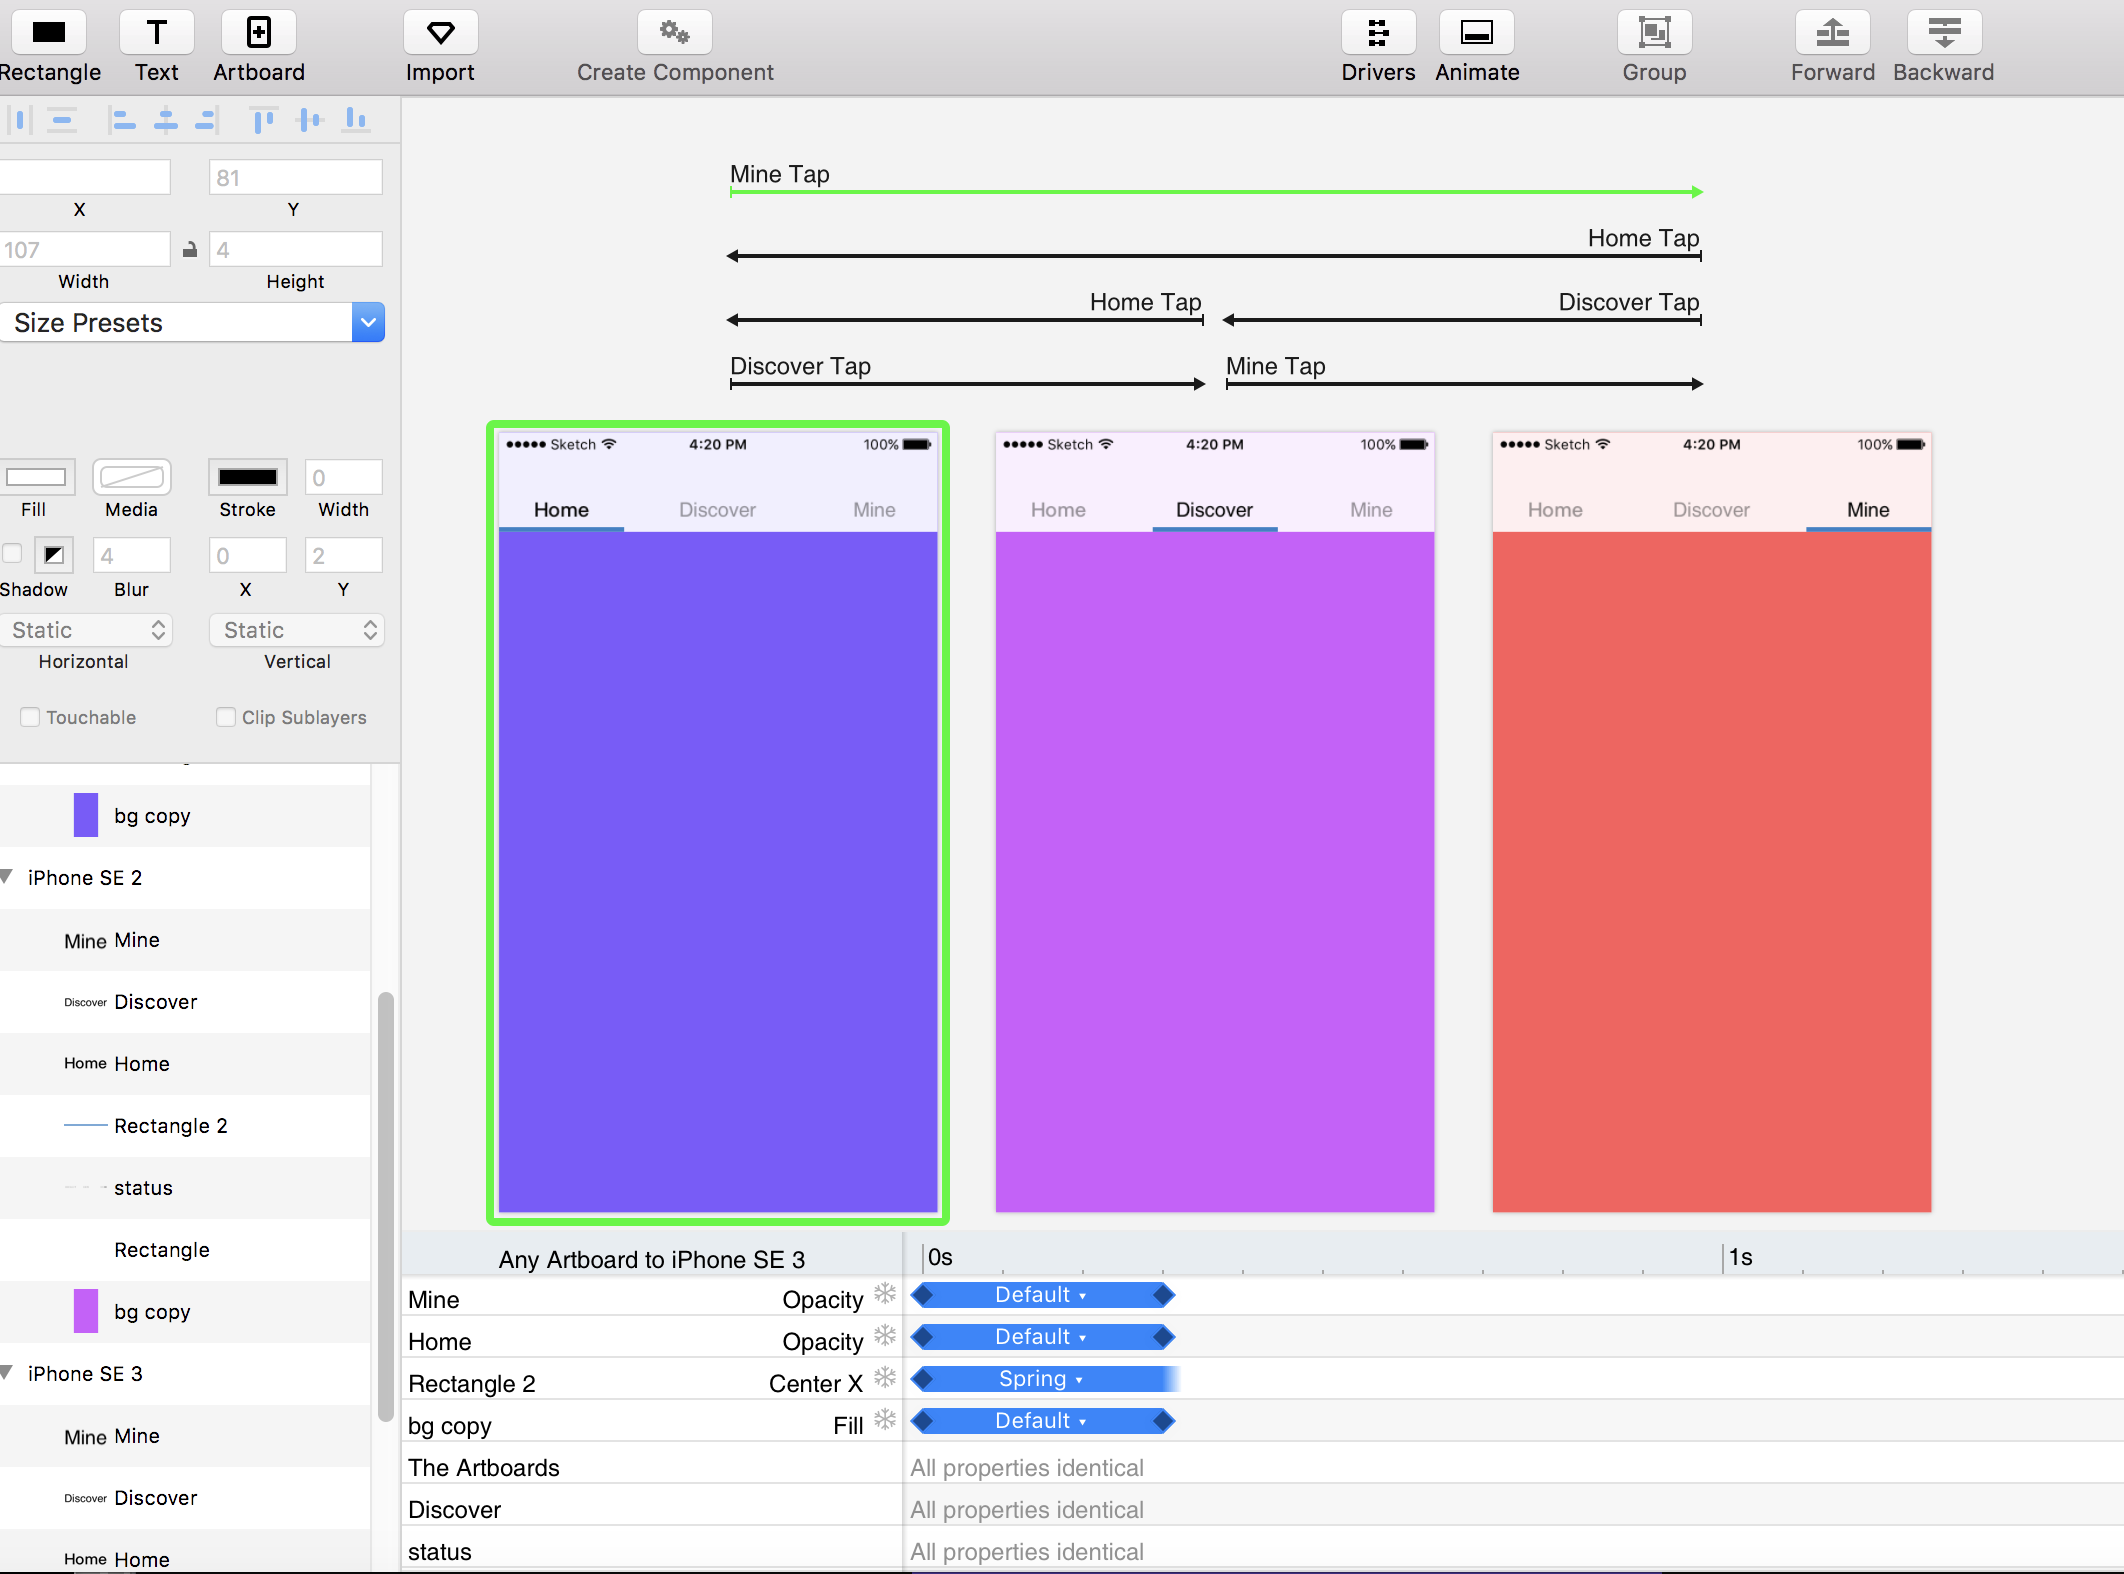Screen dimensions: 2124x1574
Task: Toggle the width-height aspect ratio lock
Action: coord(190,250)
